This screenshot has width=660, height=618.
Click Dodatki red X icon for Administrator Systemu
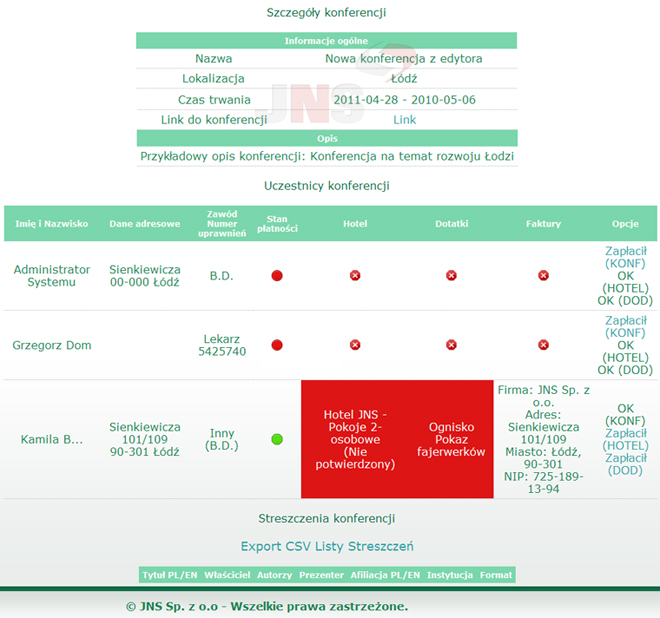pos(451,275)
